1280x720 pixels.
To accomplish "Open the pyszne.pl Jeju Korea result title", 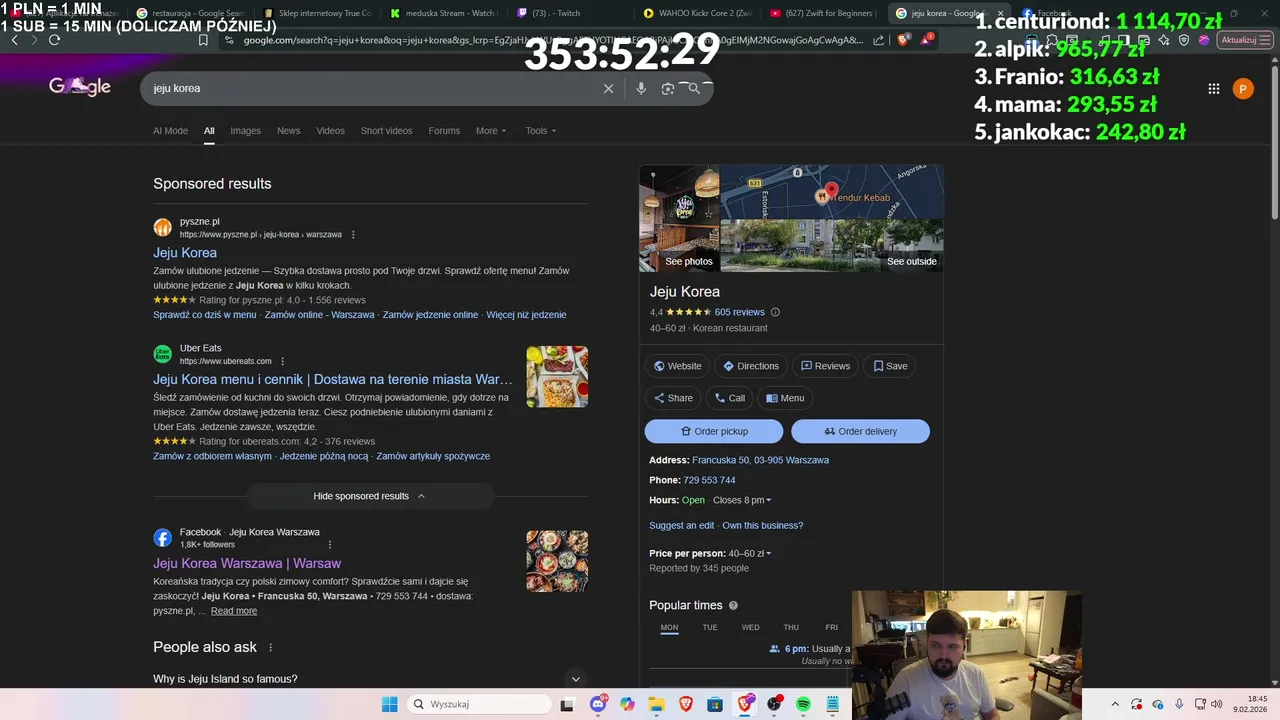I will (185, 253).
